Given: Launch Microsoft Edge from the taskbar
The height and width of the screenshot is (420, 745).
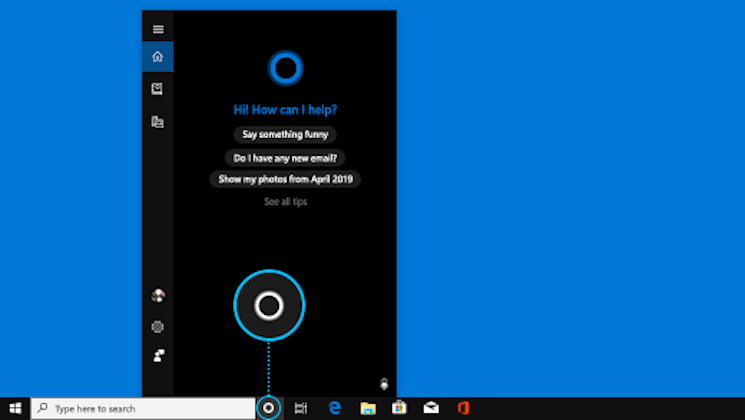Looking at the screenshot, I should 335,408.
